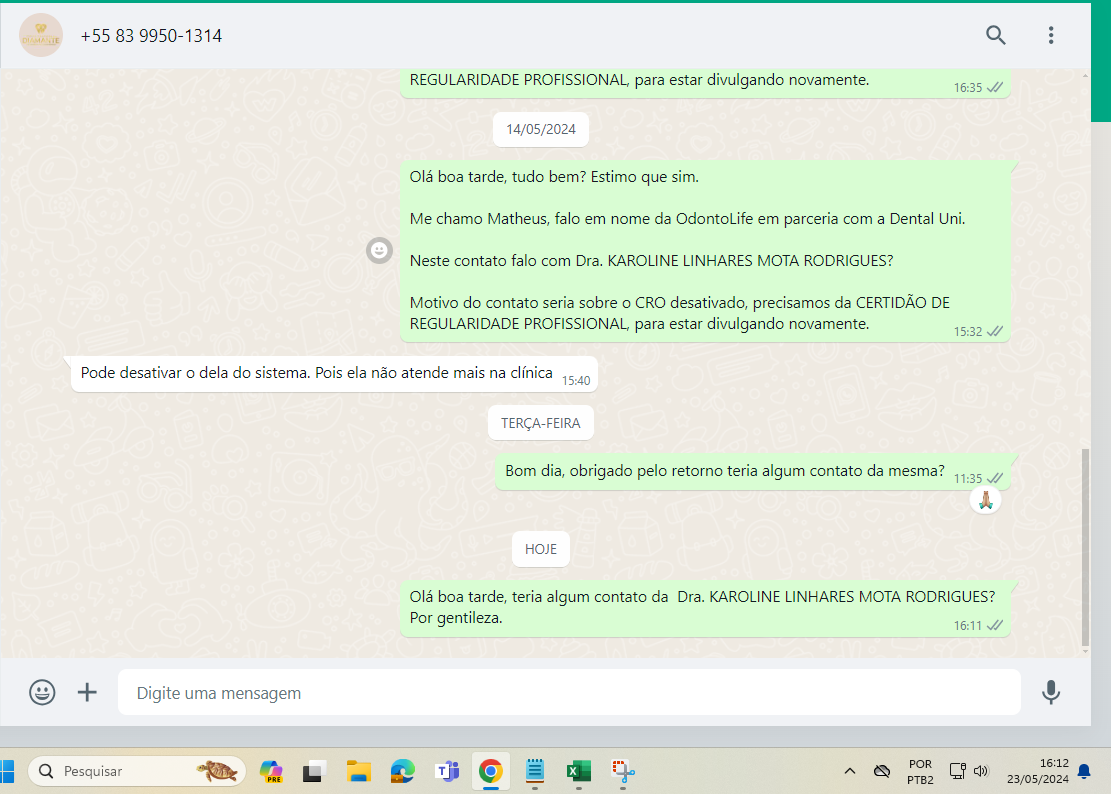Click the emoji reaction button beside Matheus message
Screen dimensions: 1111x794
379,250
